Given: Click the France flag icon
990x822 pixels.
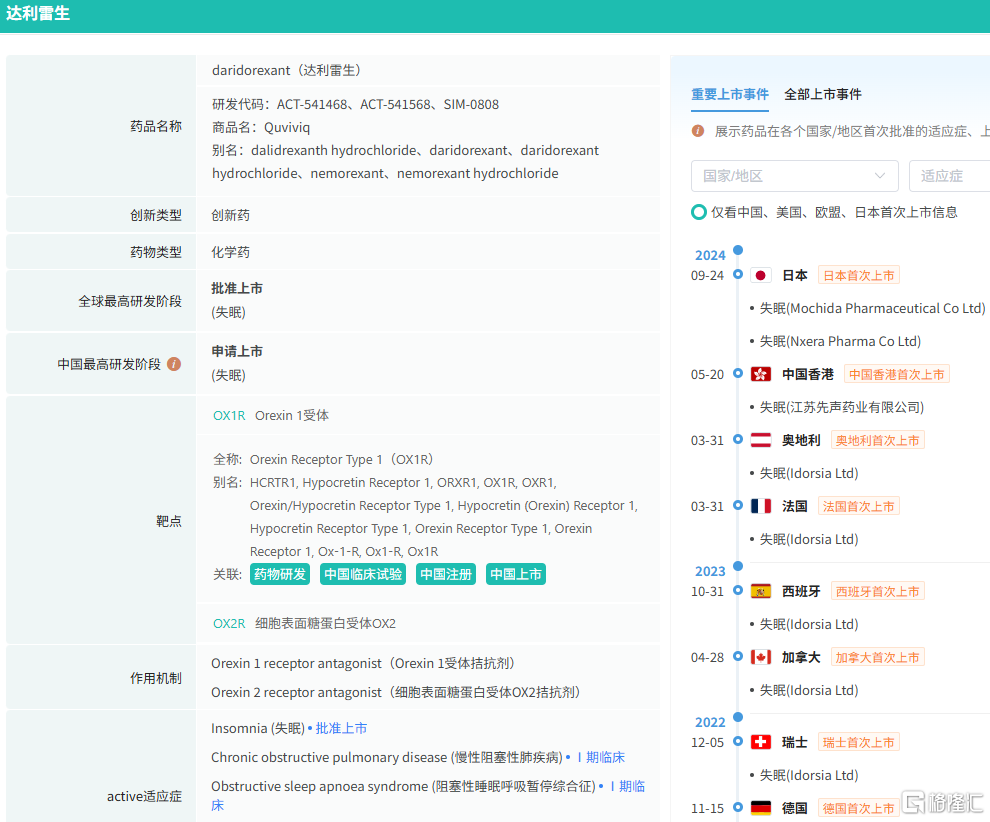Looking at the screenshot, I should tap(760, 506).
